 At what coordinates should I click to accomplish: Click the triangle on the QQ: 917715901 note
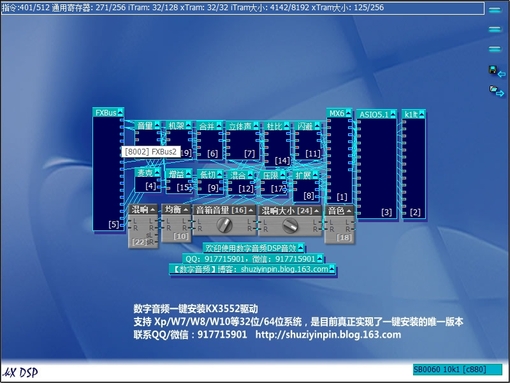coord(319,258)
